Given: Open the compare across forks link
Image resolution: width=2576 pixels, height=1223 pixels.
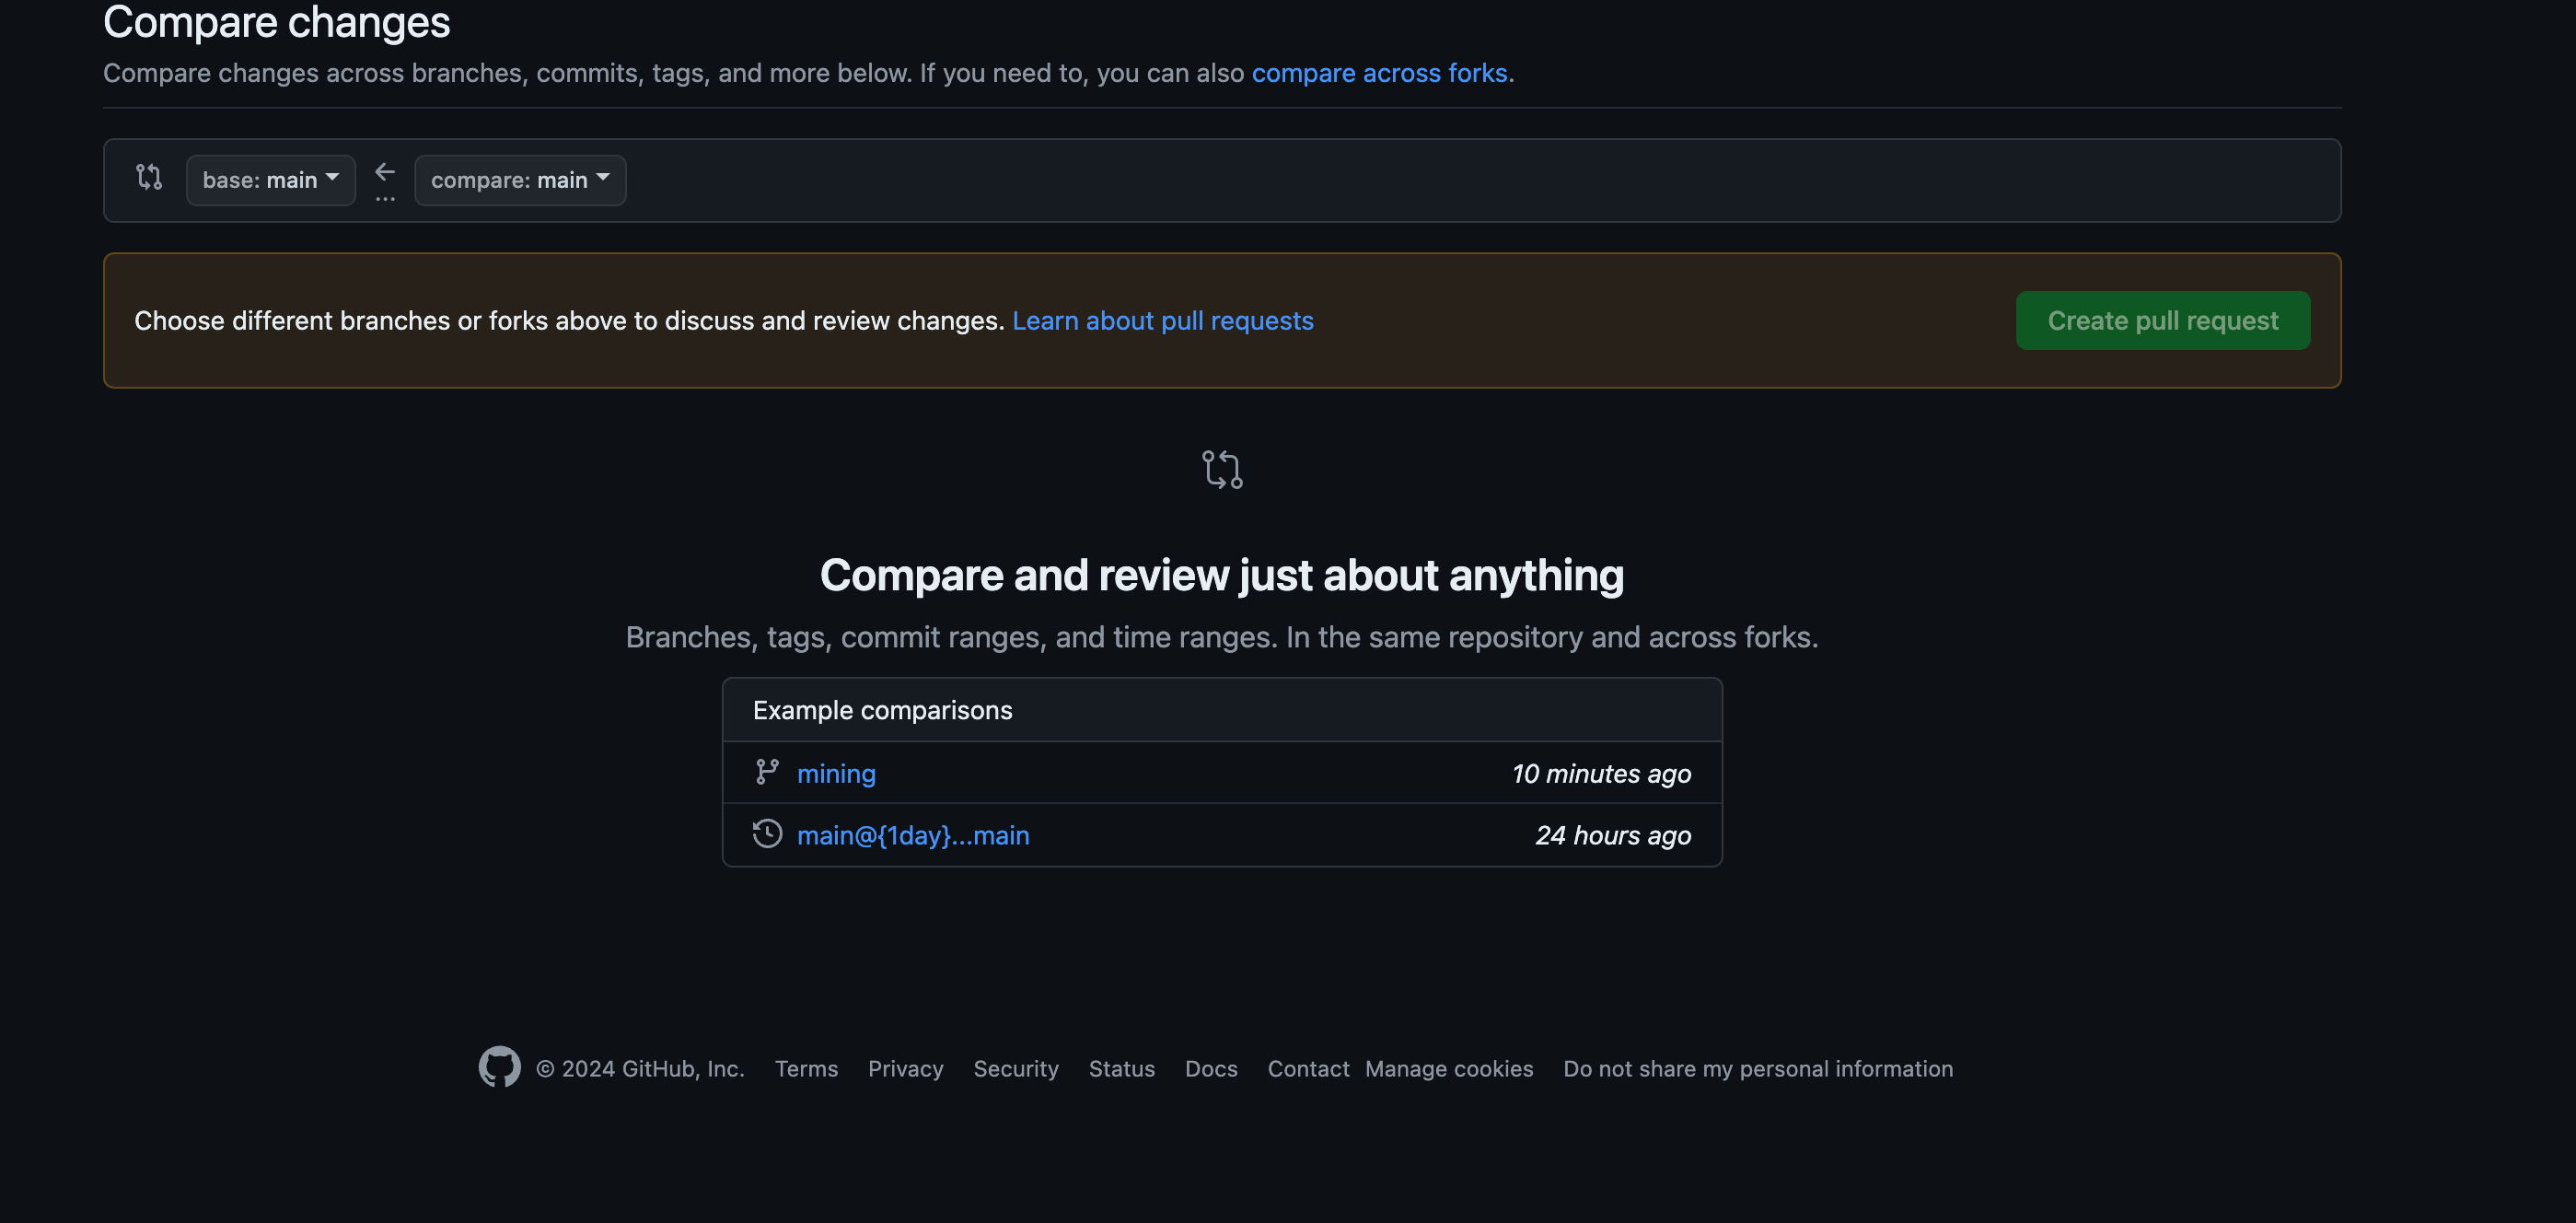Looking at the screenshot, I should (1379, 73).
